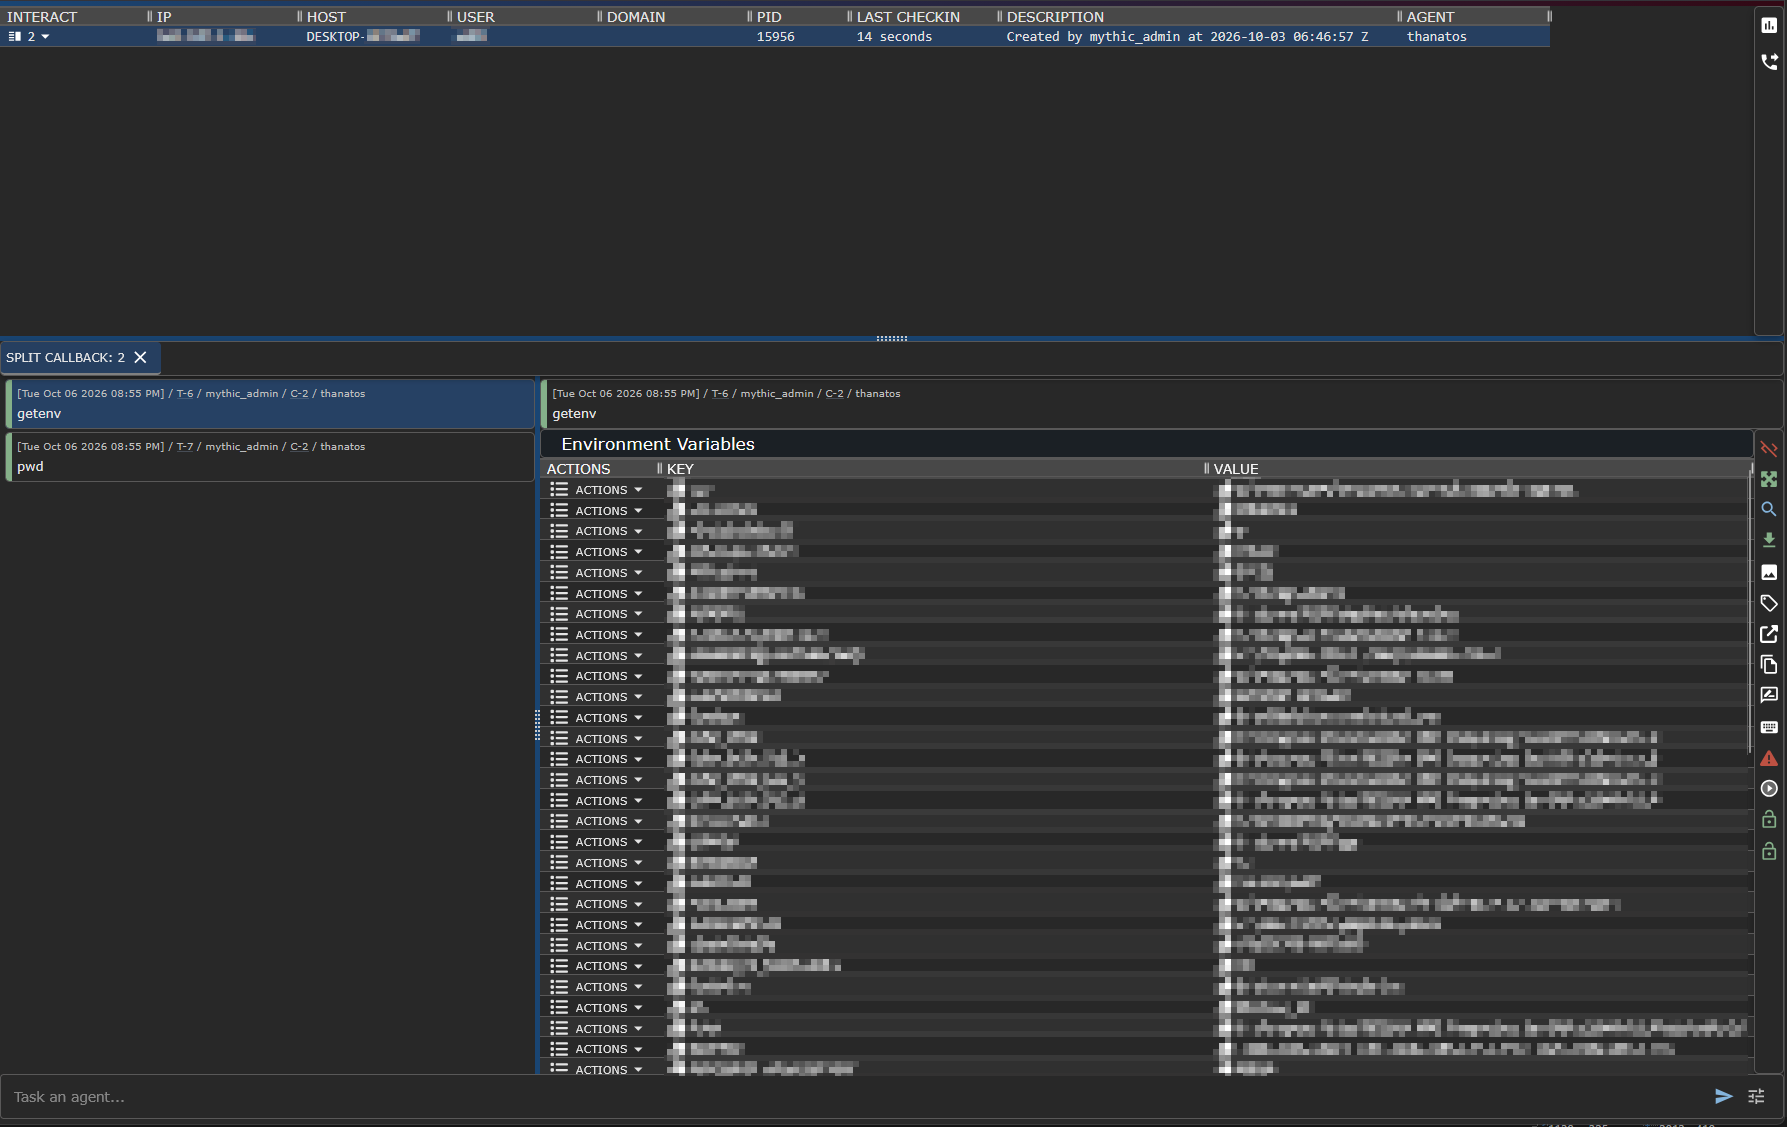Screen dimensions: 1787x1127
Task: Click the blue magnifier search icon
Action: [x=1769, y=509]
